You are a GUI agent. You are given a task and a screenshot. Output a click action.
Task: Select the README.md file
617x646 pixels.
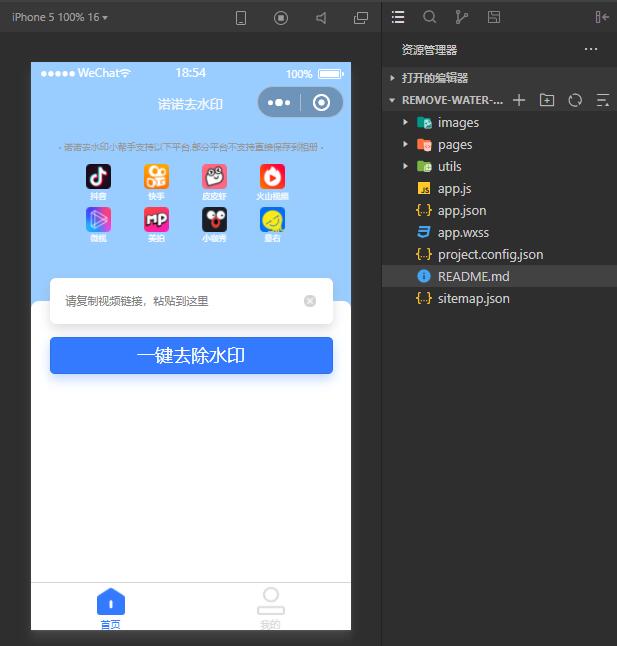click(x=499, y=276)
